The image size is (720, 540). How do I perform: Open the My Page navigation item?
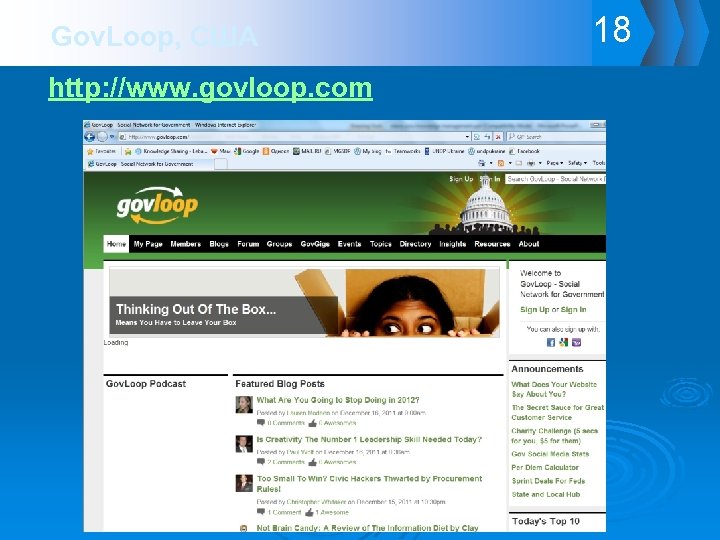click(148, 244)
